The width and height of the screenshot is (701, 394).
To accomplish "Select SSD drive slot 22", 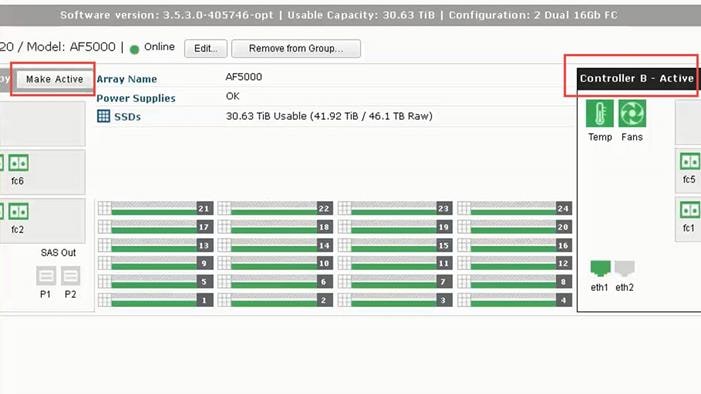I will pos(275,208).
